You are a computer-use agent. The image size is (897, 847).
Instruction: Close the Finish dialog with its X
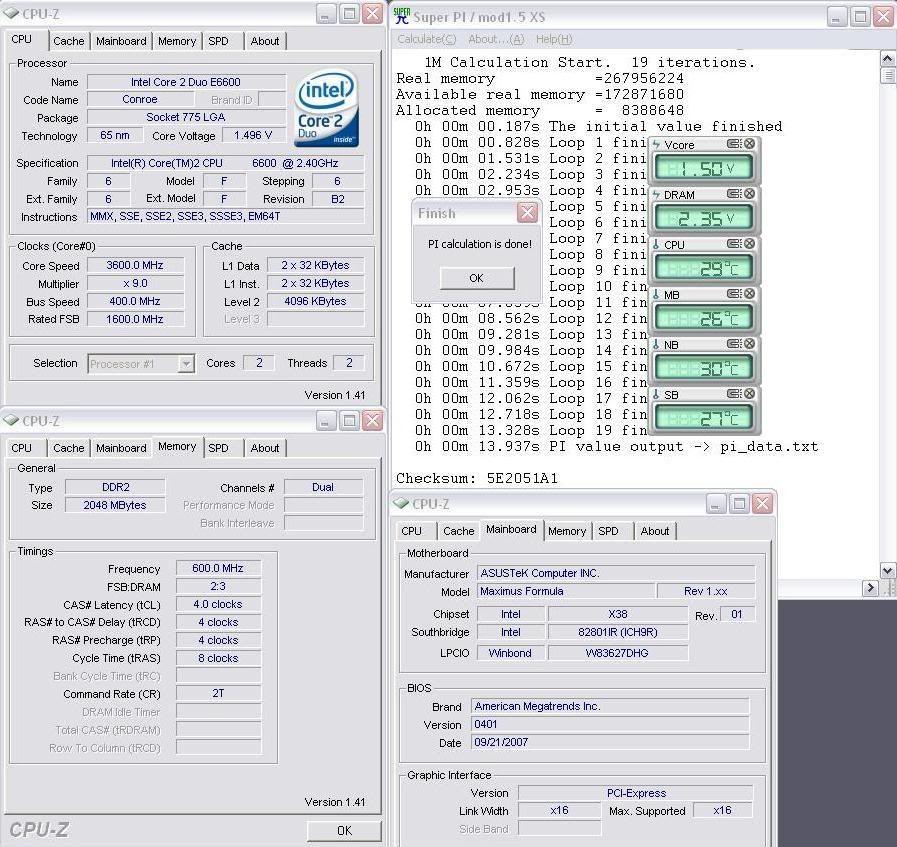527,213
